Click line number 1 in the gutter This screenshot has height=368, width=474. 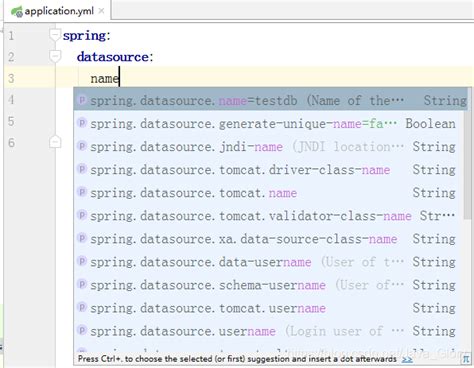[x=11, y=35]
